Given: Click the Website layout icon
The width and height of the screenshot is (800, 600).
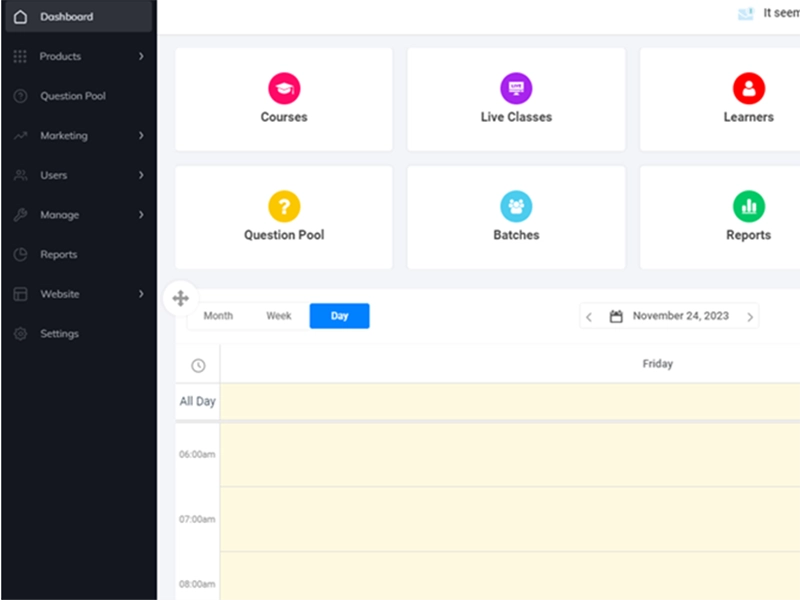Looking at the screenshot, I should pyautogui.click(x=20, y=294).
